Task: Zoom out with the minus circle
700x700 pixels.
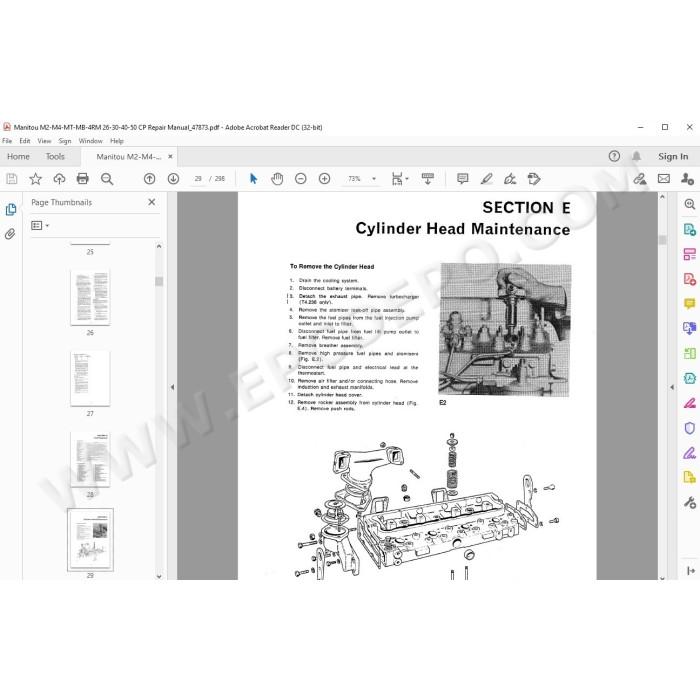Action: (x=301, y=179)
